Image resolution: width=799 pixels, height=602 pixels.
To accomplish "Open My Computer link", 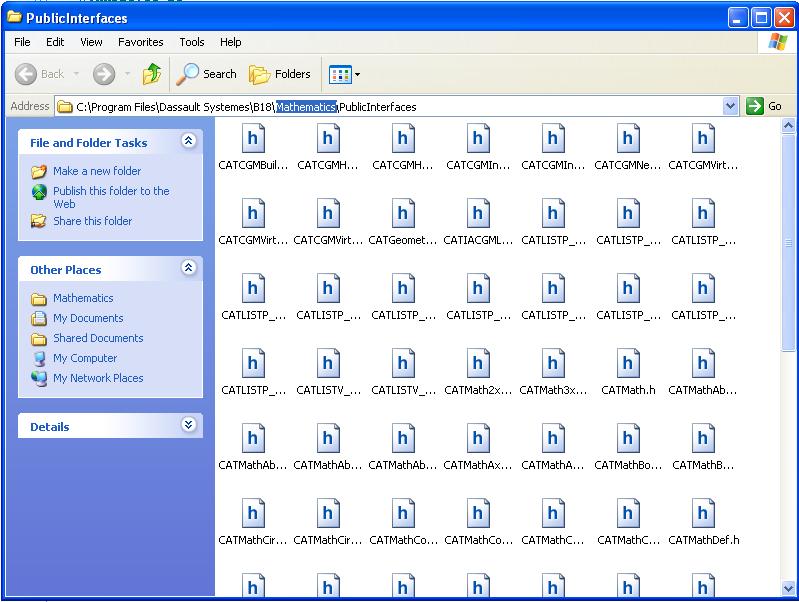I will coord(85,358).
